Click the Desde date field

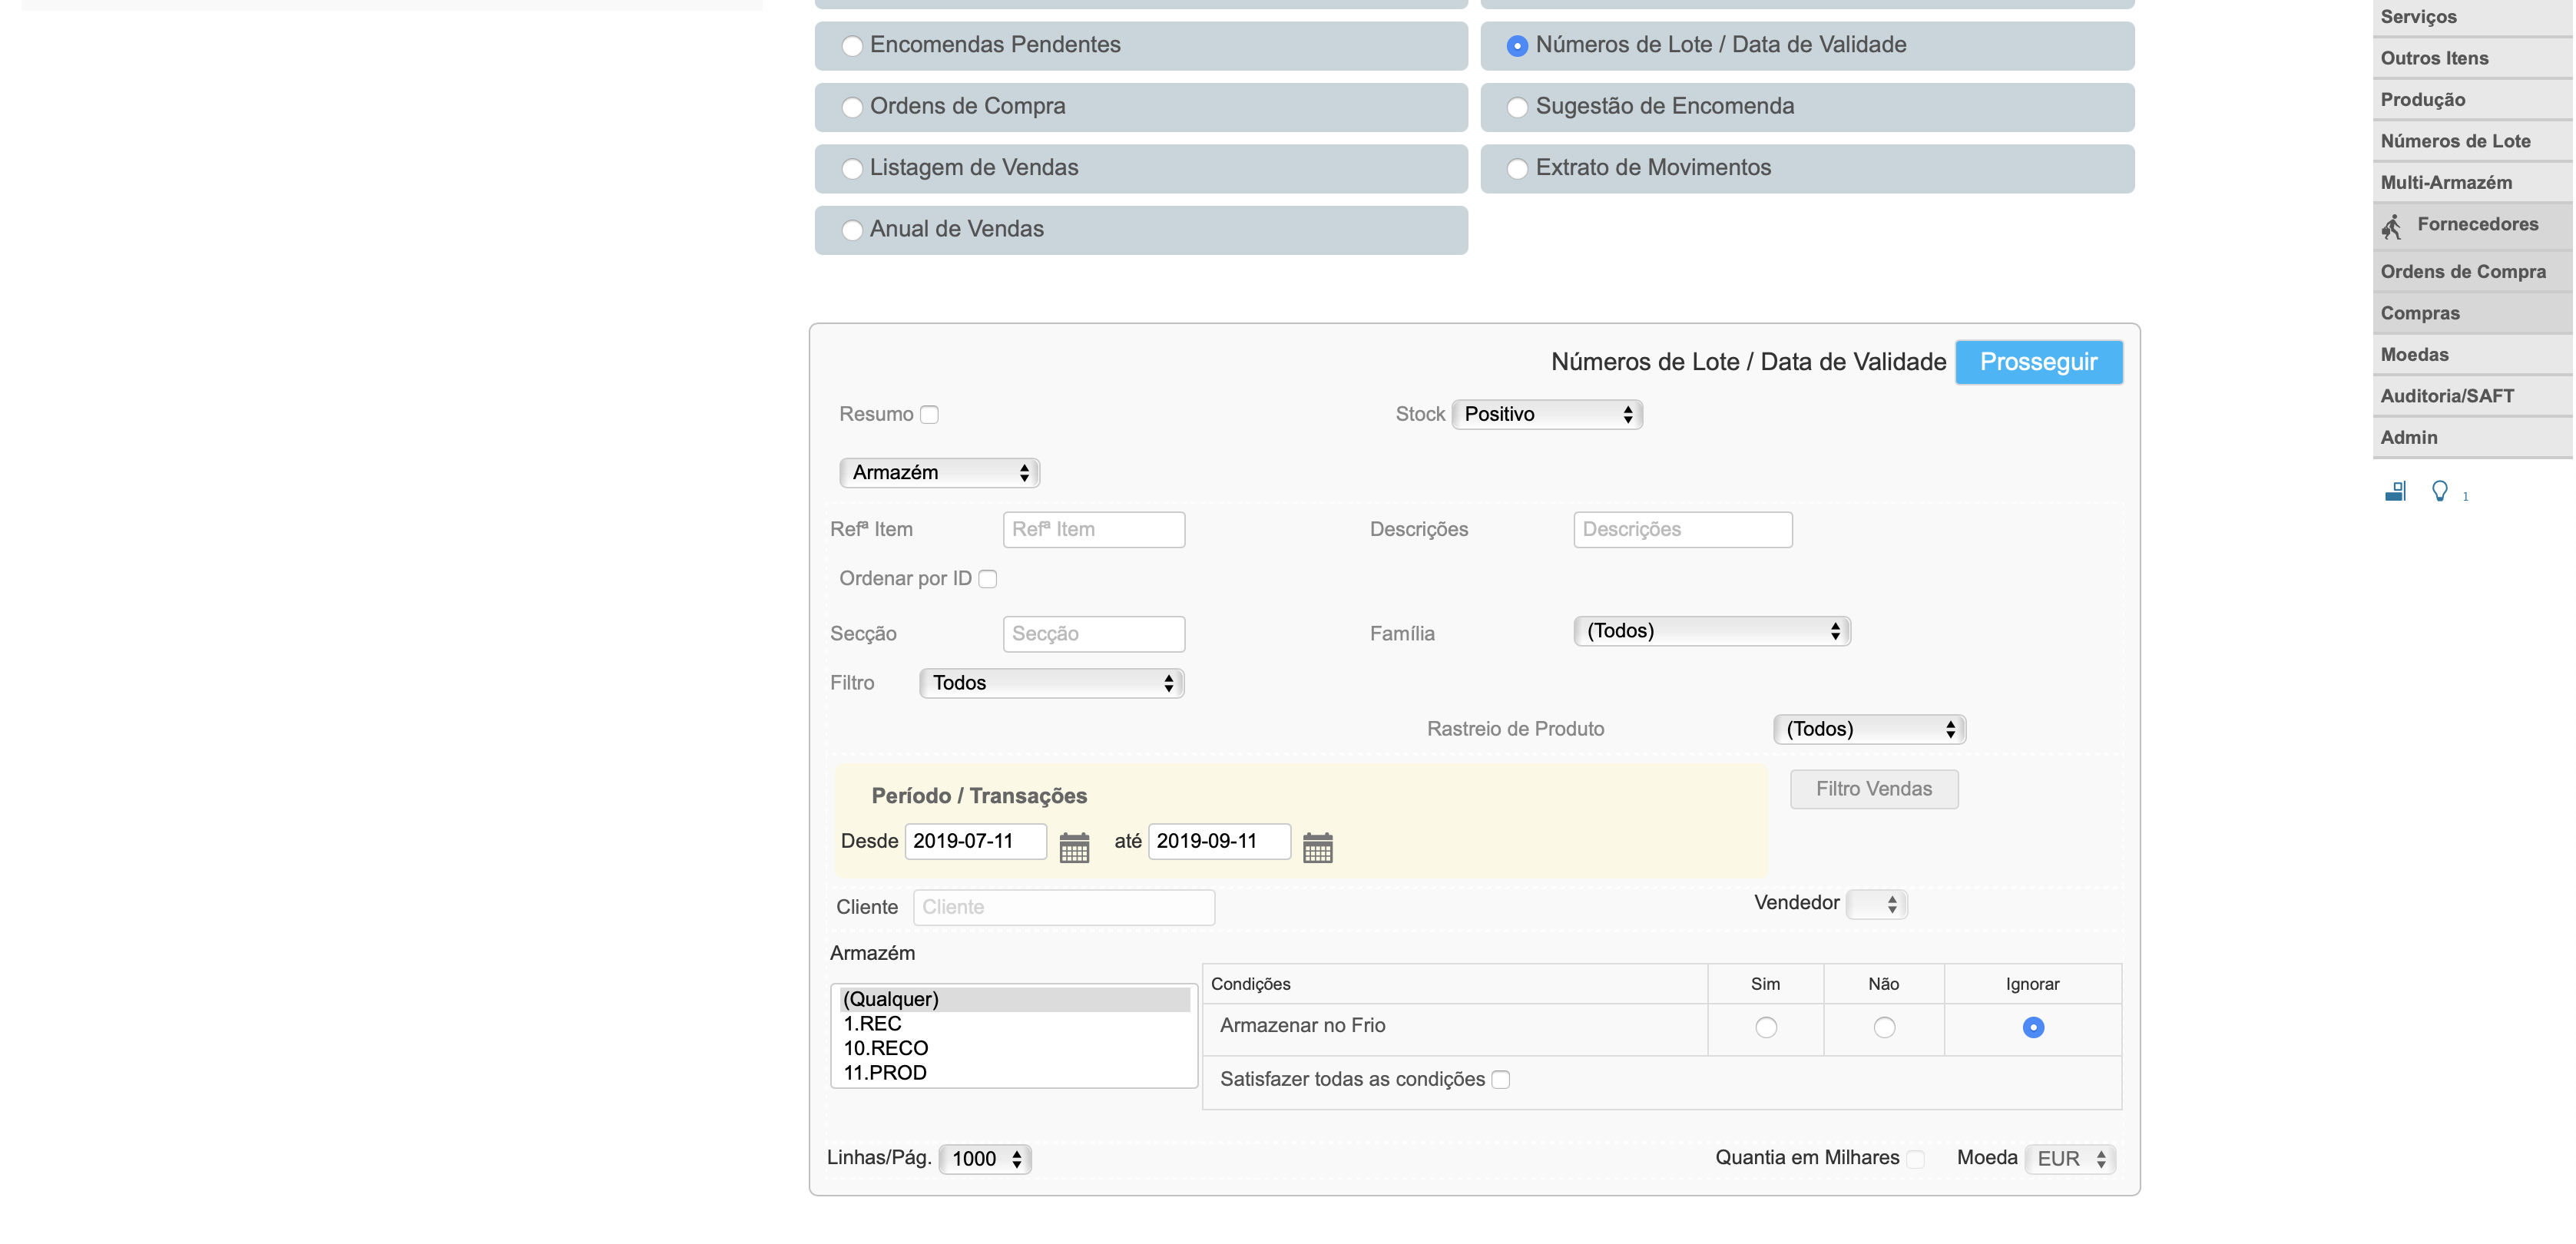pyautogui.click(x=976, y=842)
